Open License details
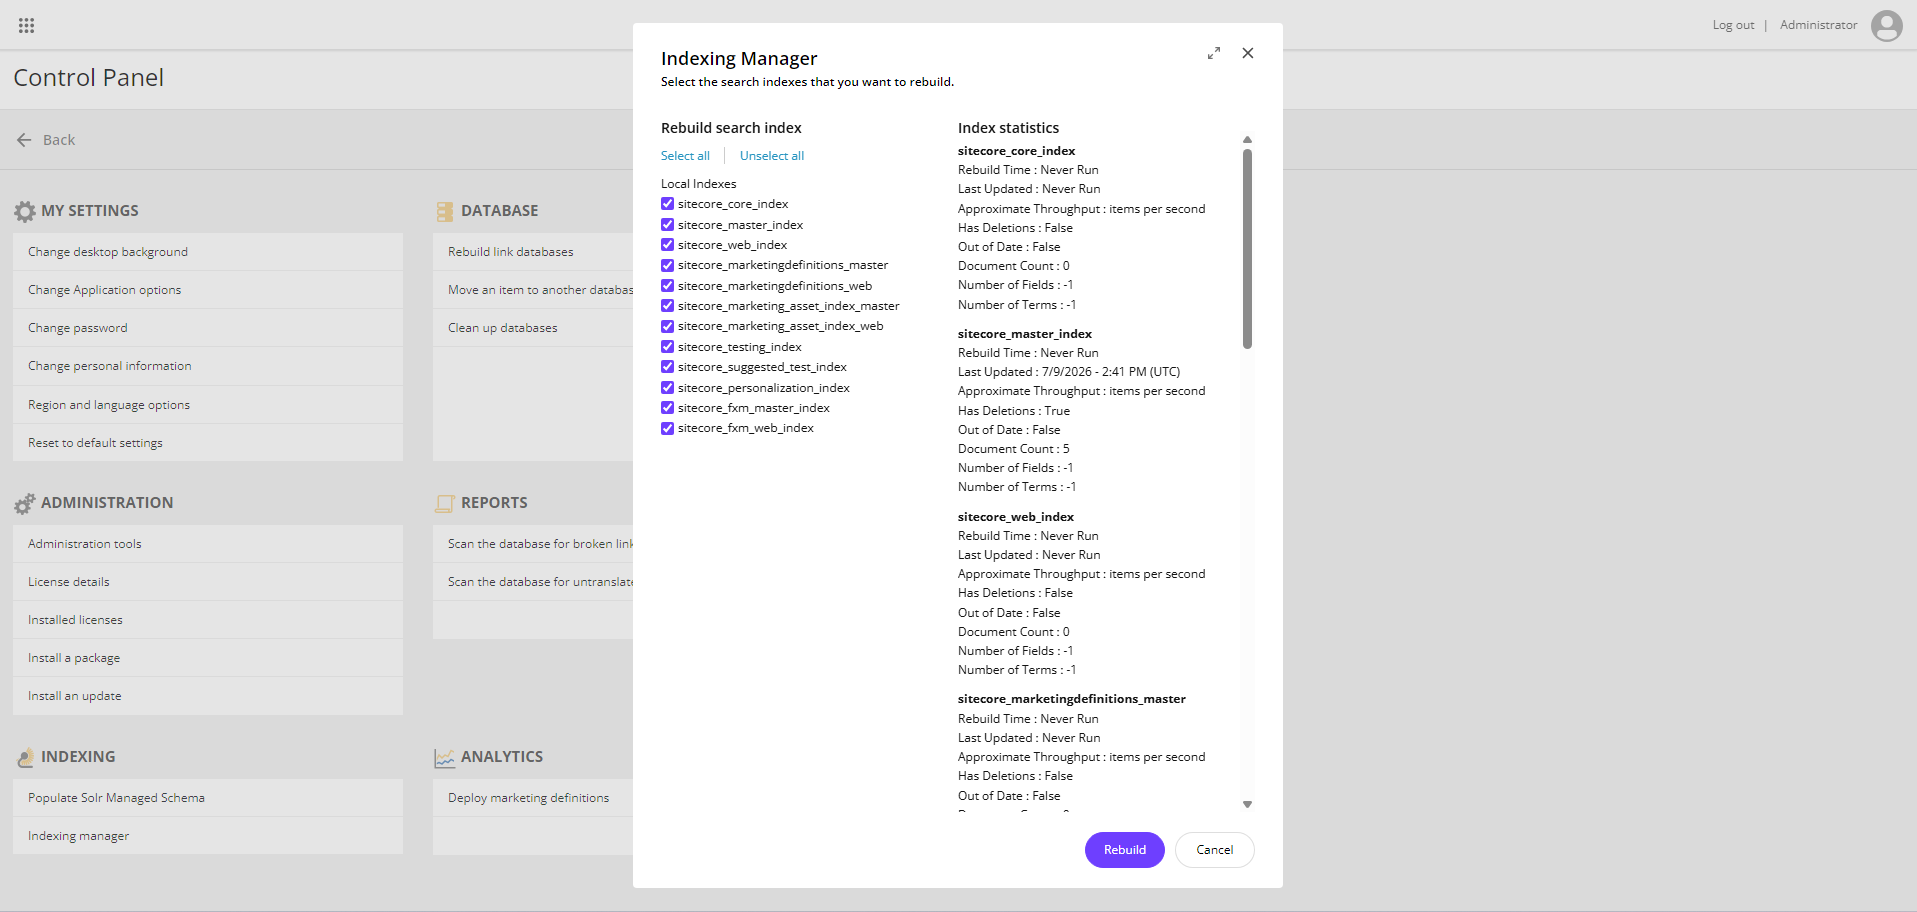 coord(208,582)
